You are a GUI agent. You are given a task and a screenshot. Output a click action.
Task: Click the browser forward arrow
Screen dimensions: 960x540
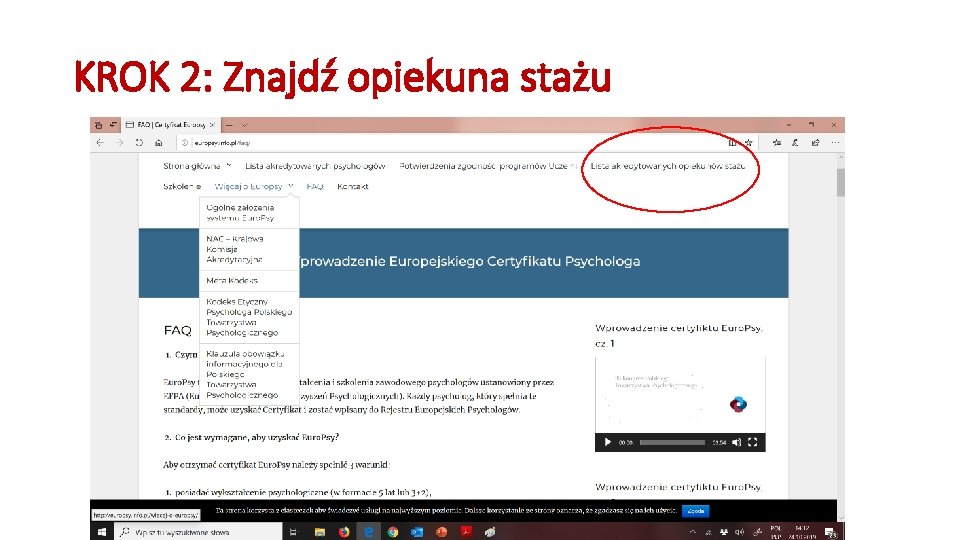click(119, 143)
